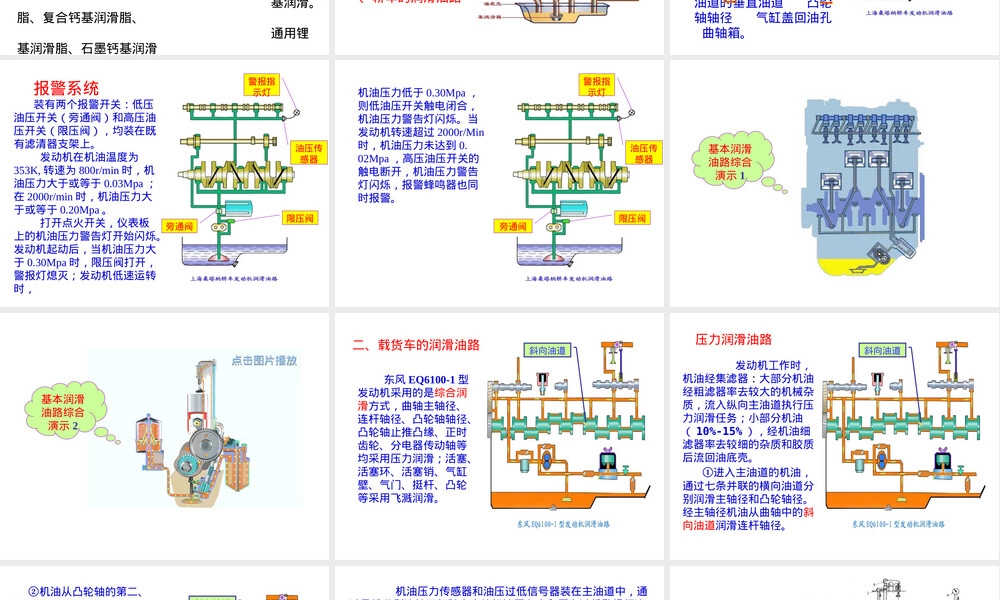Select the 二、载货车的润滑油路 slide
The height and width of the screenshot is (600, 1000).
coord(499,436)
